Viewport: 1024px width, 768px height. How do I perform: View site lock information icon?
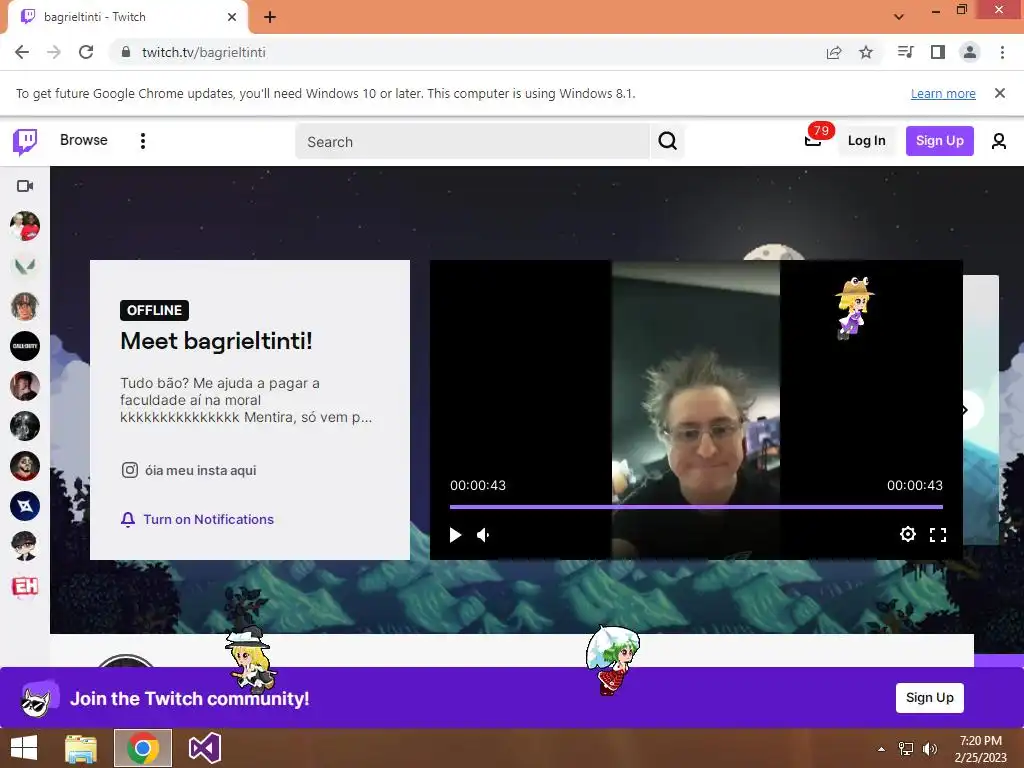tap(126, 52)
